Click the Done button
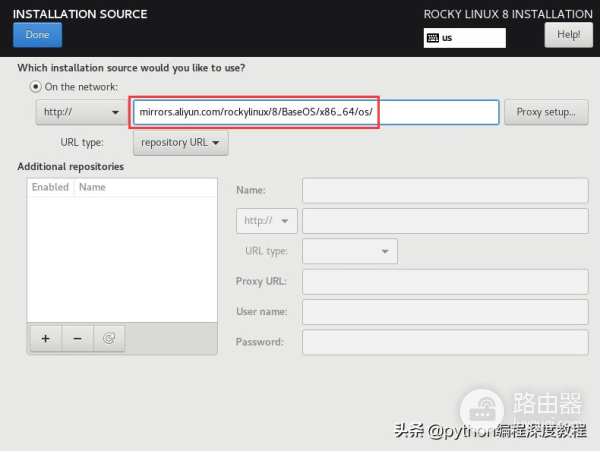 (37, 35)
